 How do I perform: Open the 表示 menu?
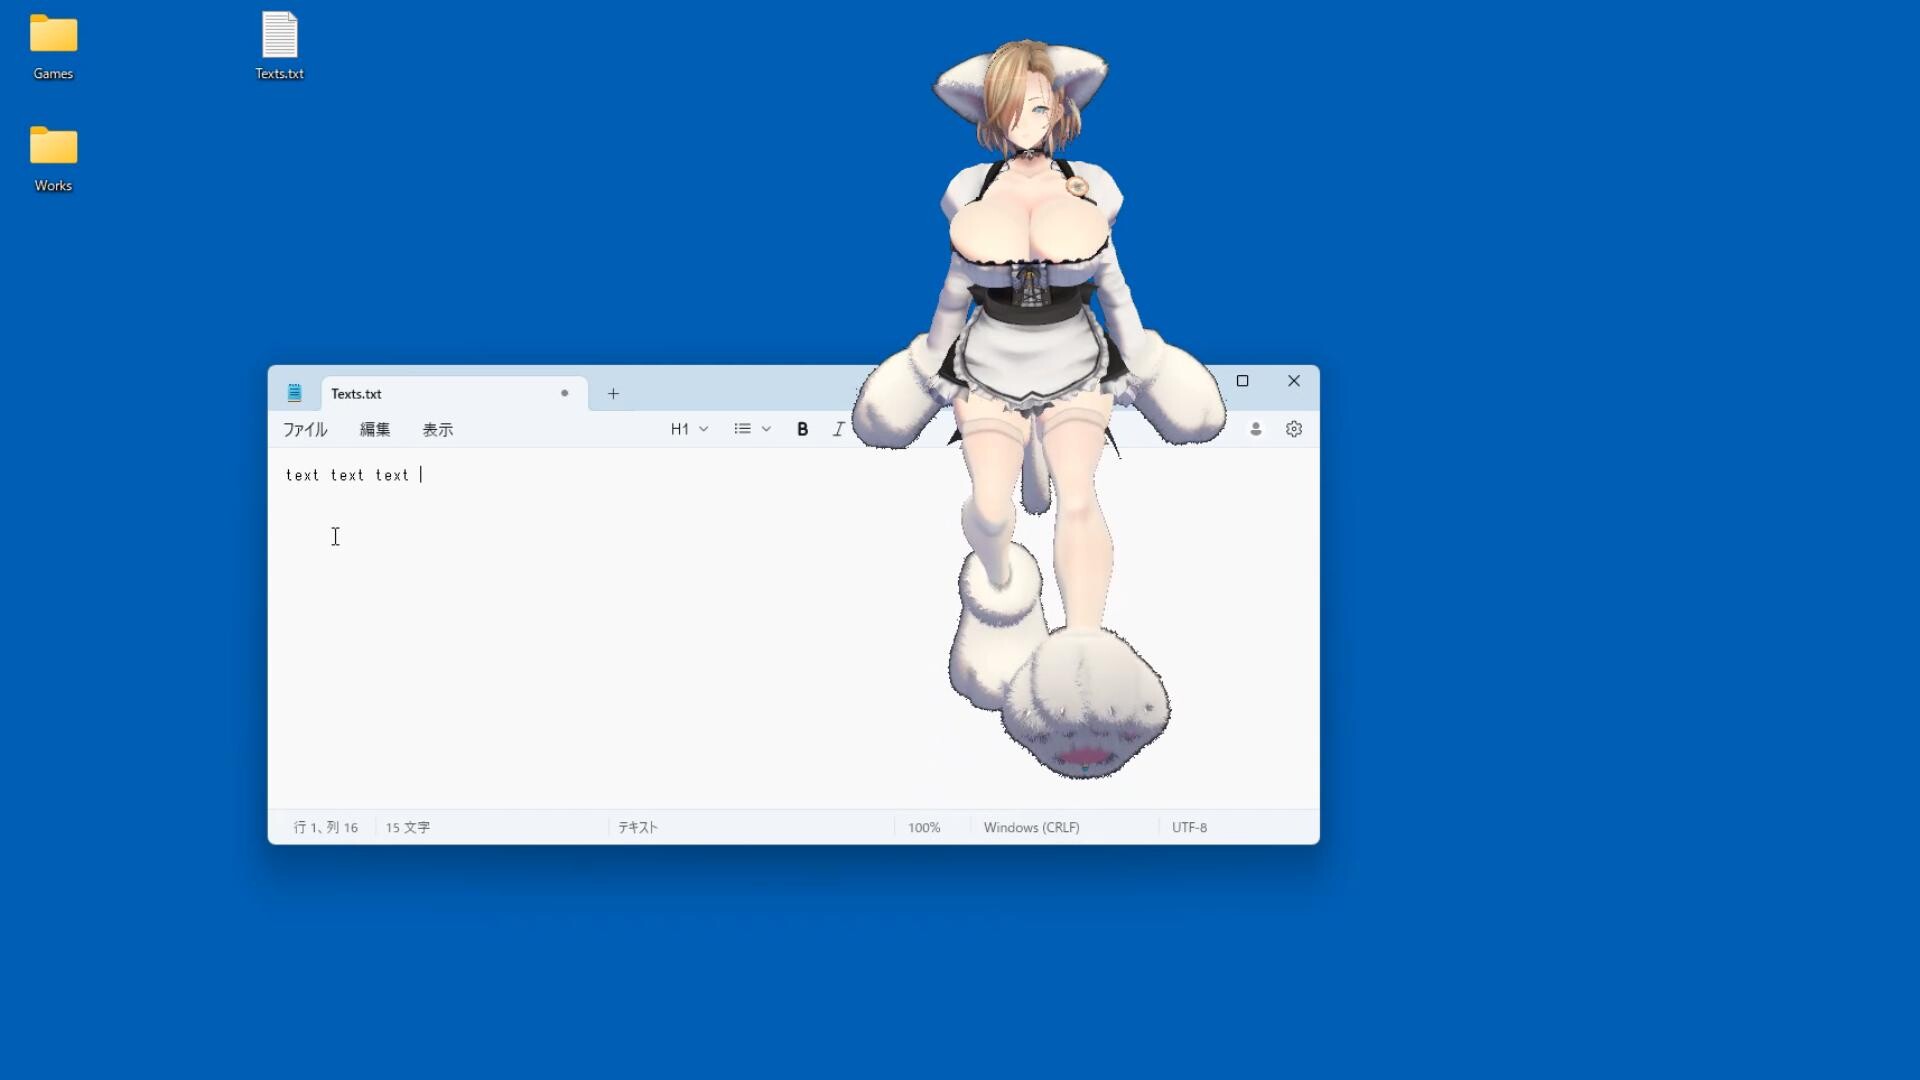coord(437,429)
